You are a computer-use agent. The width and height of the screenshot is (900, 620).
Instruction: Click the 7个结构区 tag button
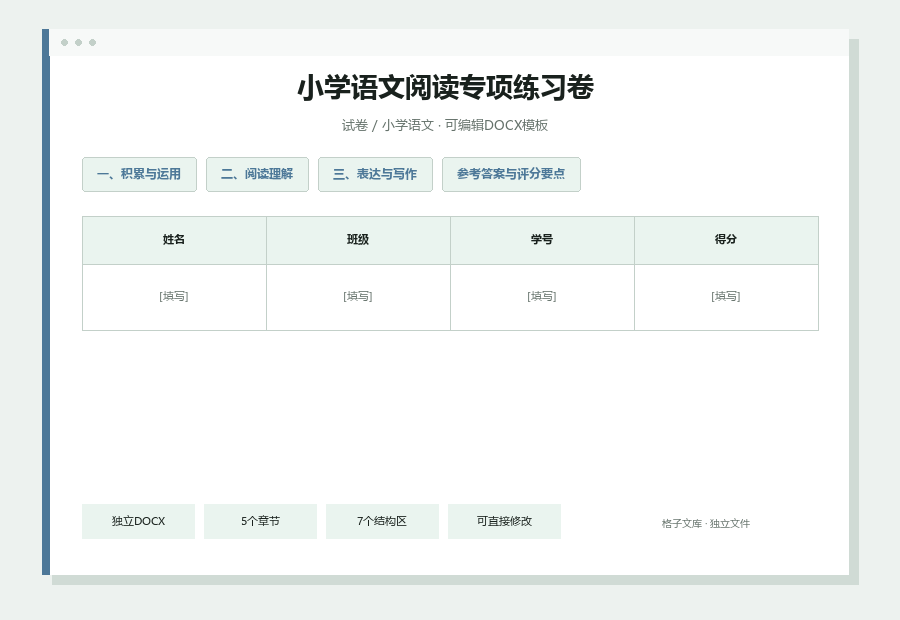(382, 521)
